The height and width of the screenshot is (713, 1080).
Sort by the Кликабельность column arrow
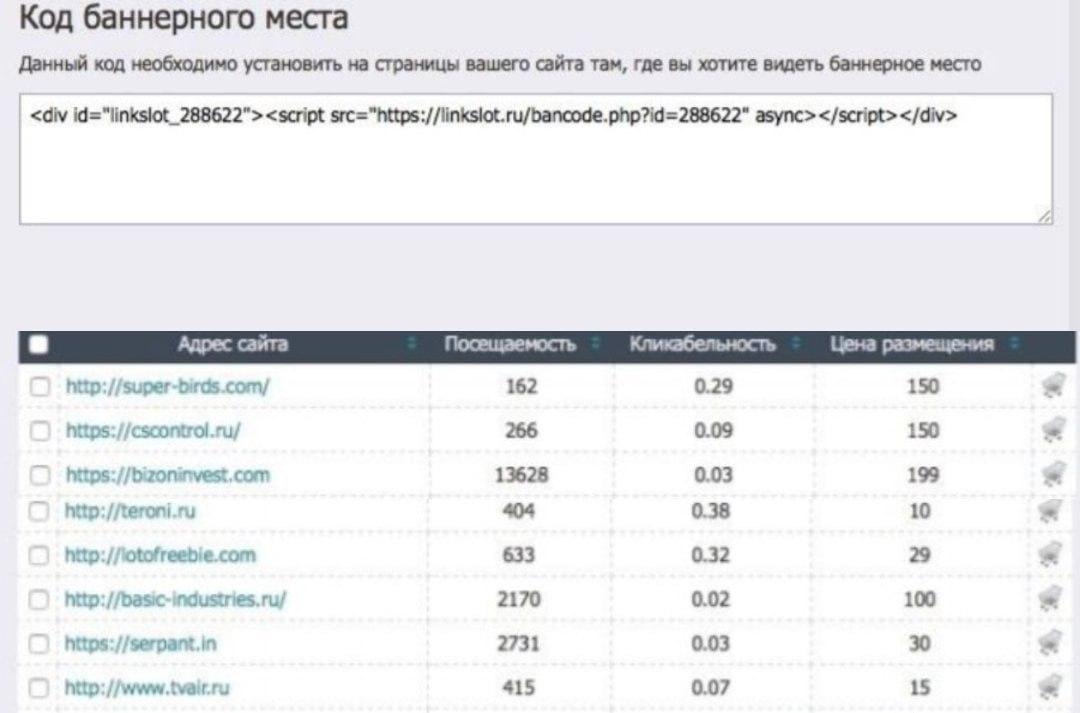coord(795,345)
